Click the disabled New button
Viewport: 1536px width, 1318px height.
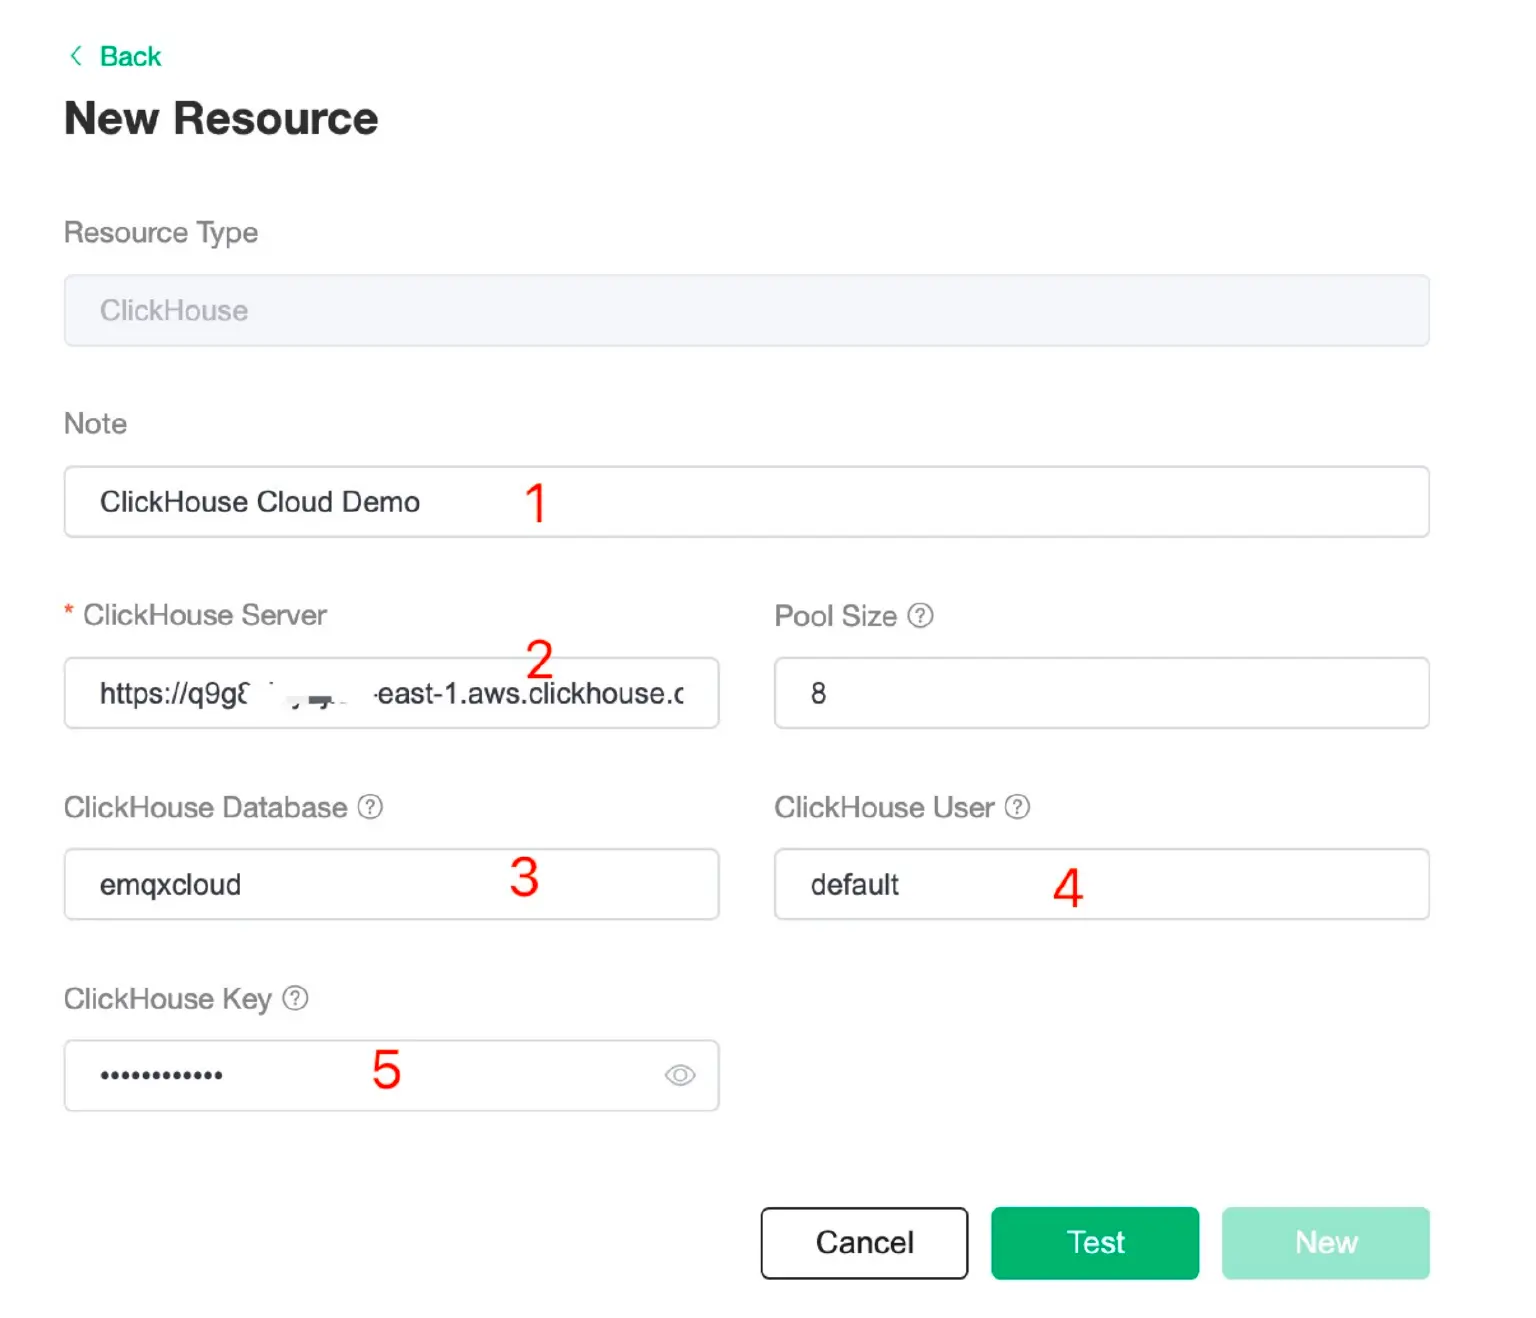tap(1325, 1243)
